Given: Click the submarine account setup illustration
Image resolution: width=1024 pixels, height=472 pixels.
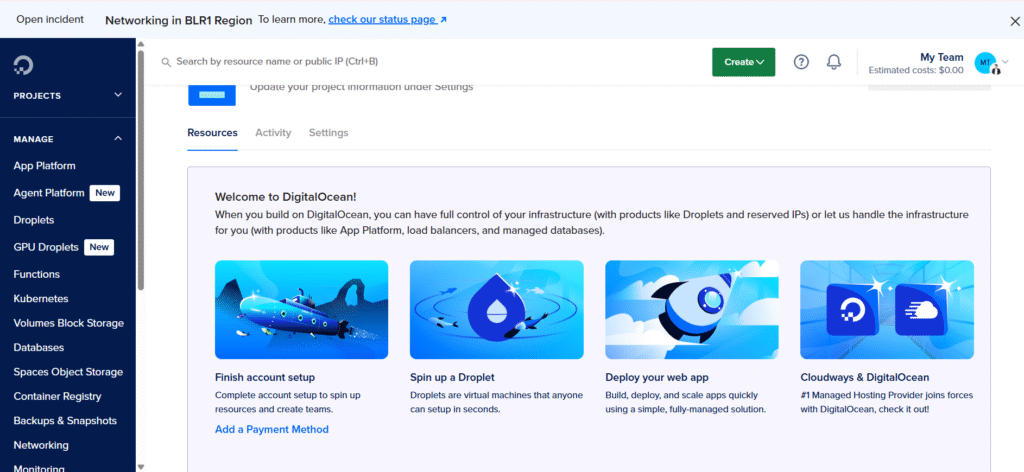Looking at the screenshot, I should coord(301,310).
